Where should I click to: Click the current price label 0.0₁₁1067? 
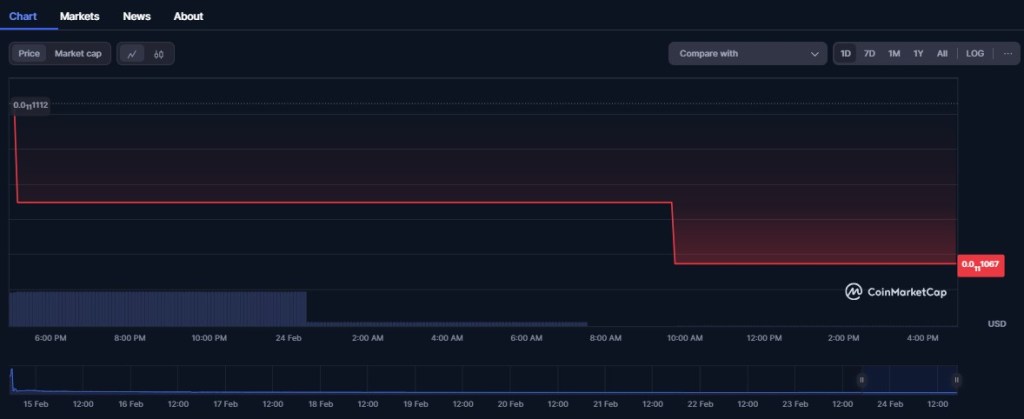[980, 264]
